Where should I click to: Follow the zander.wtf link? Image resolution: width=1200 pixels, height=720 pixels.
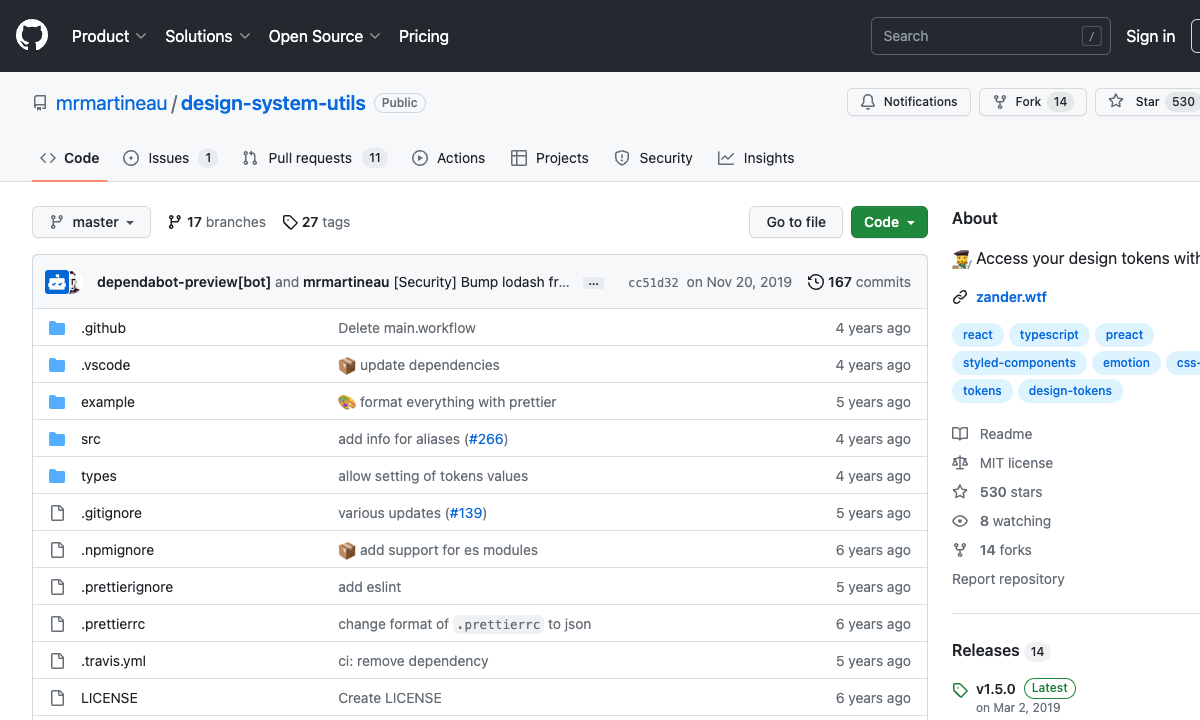[1011, 297]
